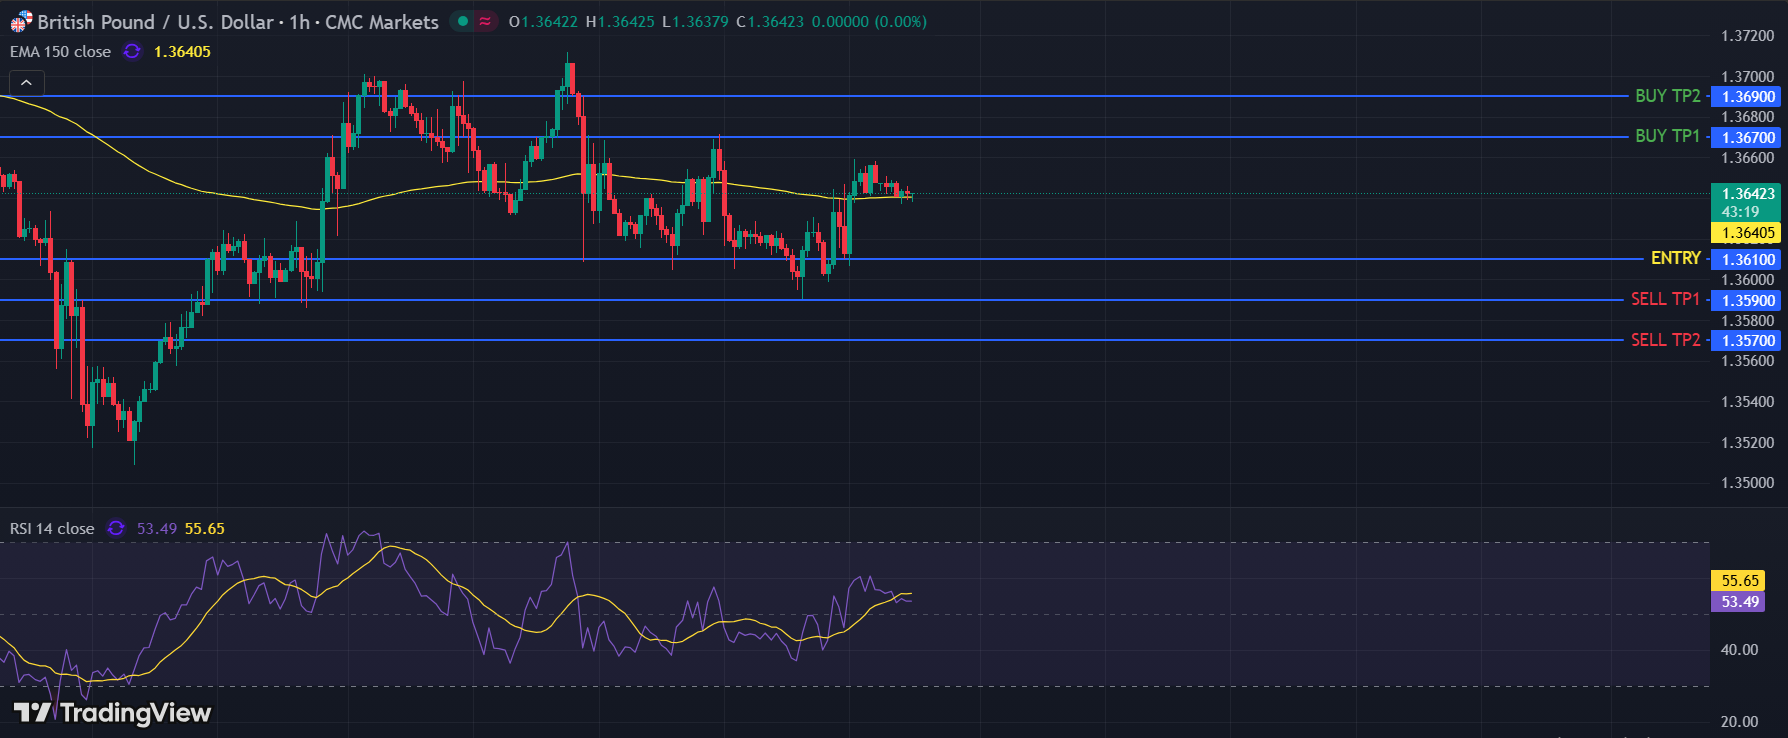Screen dimensions: 1788x738
Task: Click the purple refresh icon beside RSI 14
Action: point(116,528)
